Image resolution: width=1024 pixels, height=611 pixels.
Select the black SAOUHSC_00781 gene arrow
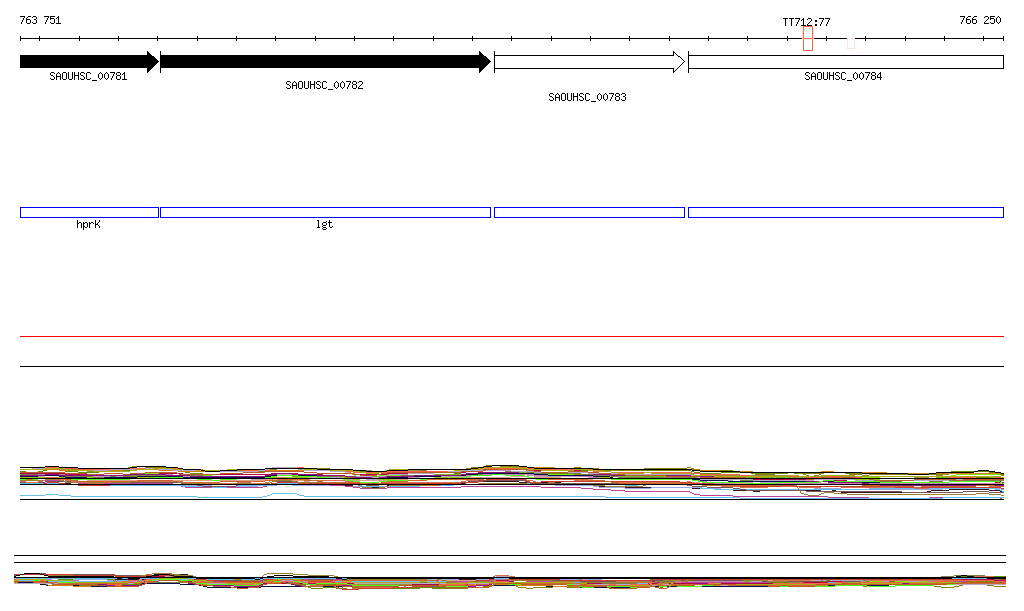click(x=88, y=62)
